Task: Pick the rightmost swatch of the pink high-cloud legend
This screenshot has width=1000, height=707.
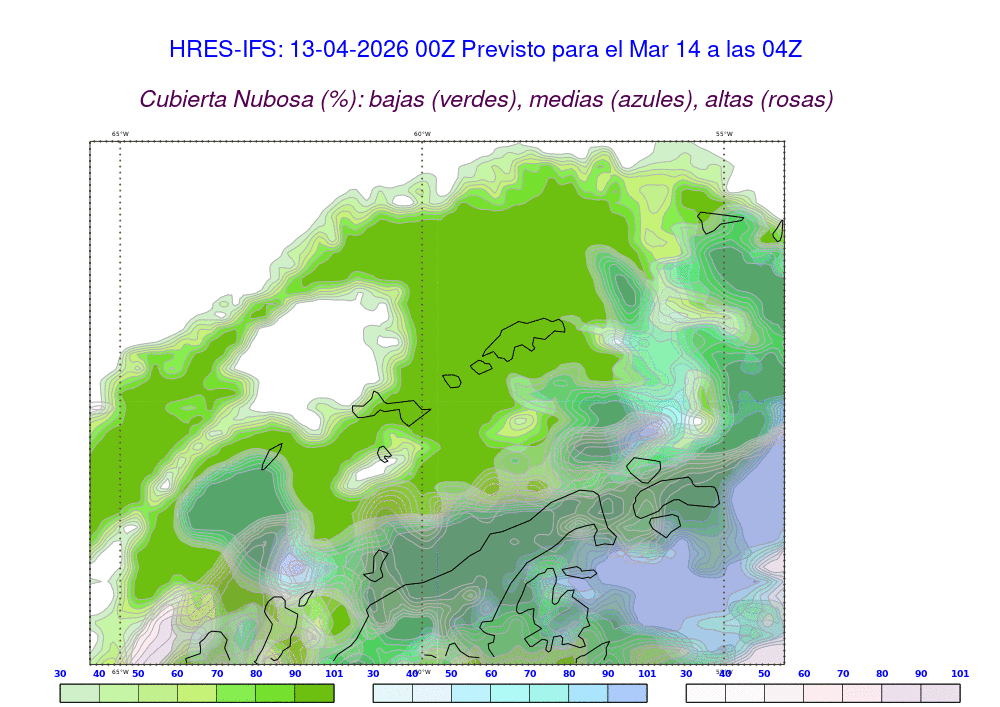Action: 940,692
